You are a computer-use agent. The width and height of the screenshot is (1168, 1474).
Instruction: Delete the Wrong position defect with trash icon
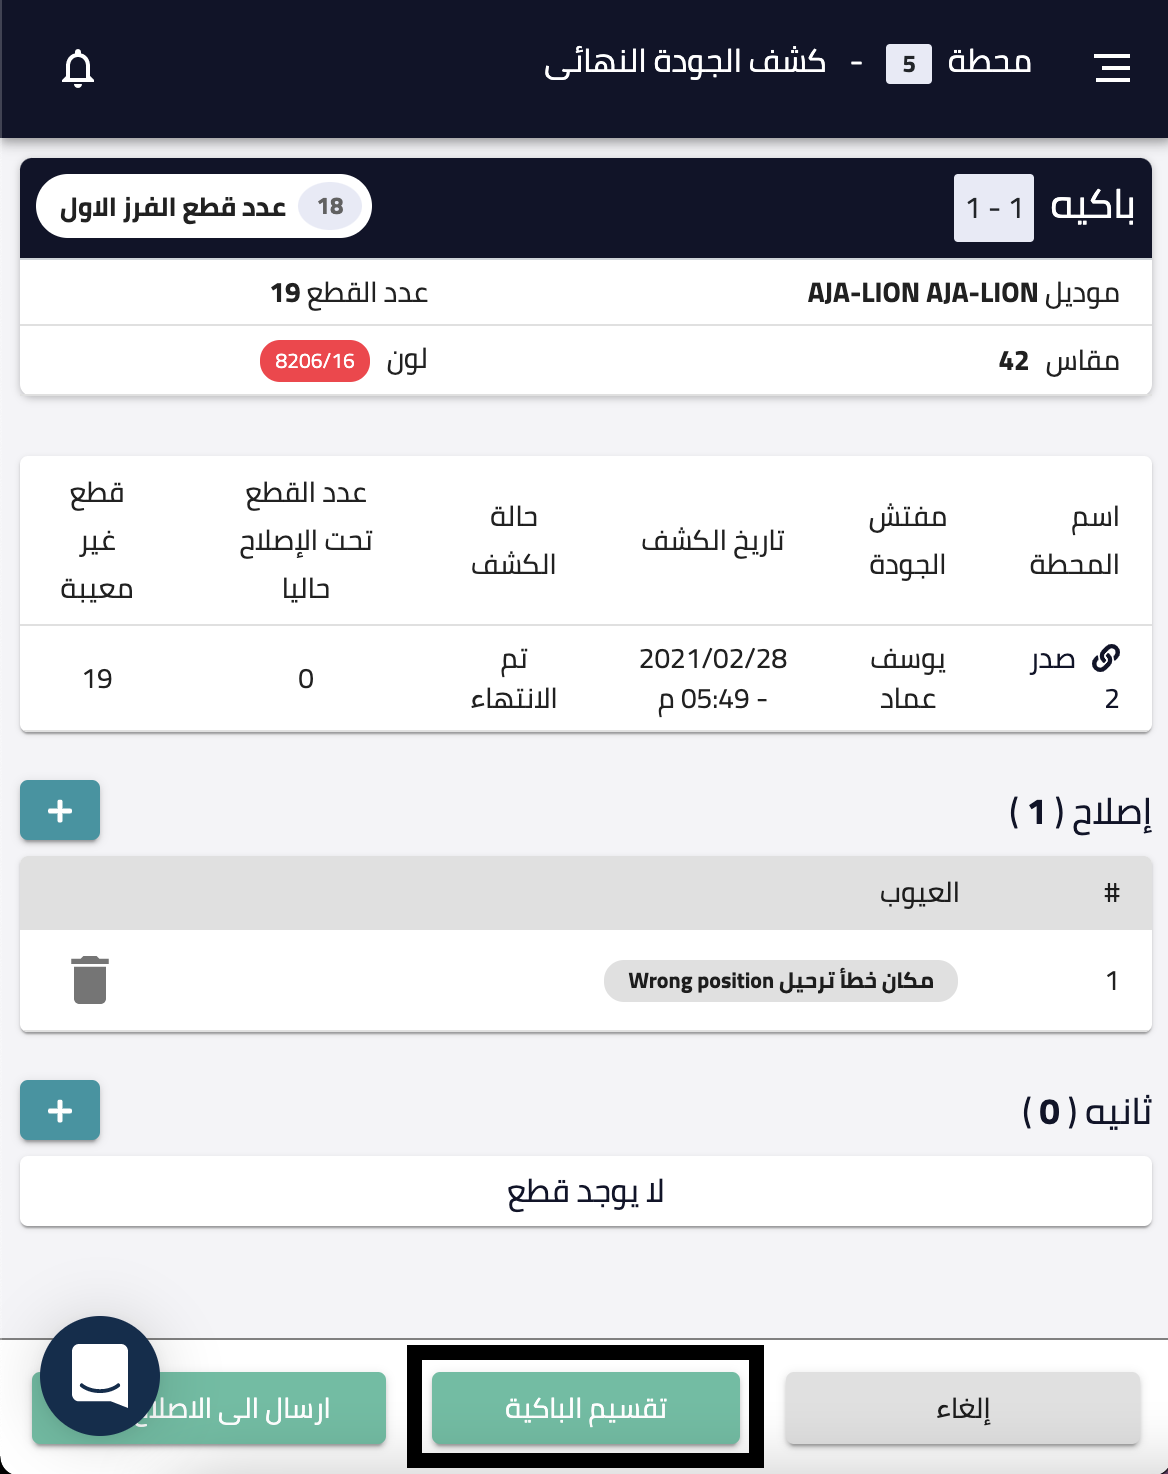point(90,980)
